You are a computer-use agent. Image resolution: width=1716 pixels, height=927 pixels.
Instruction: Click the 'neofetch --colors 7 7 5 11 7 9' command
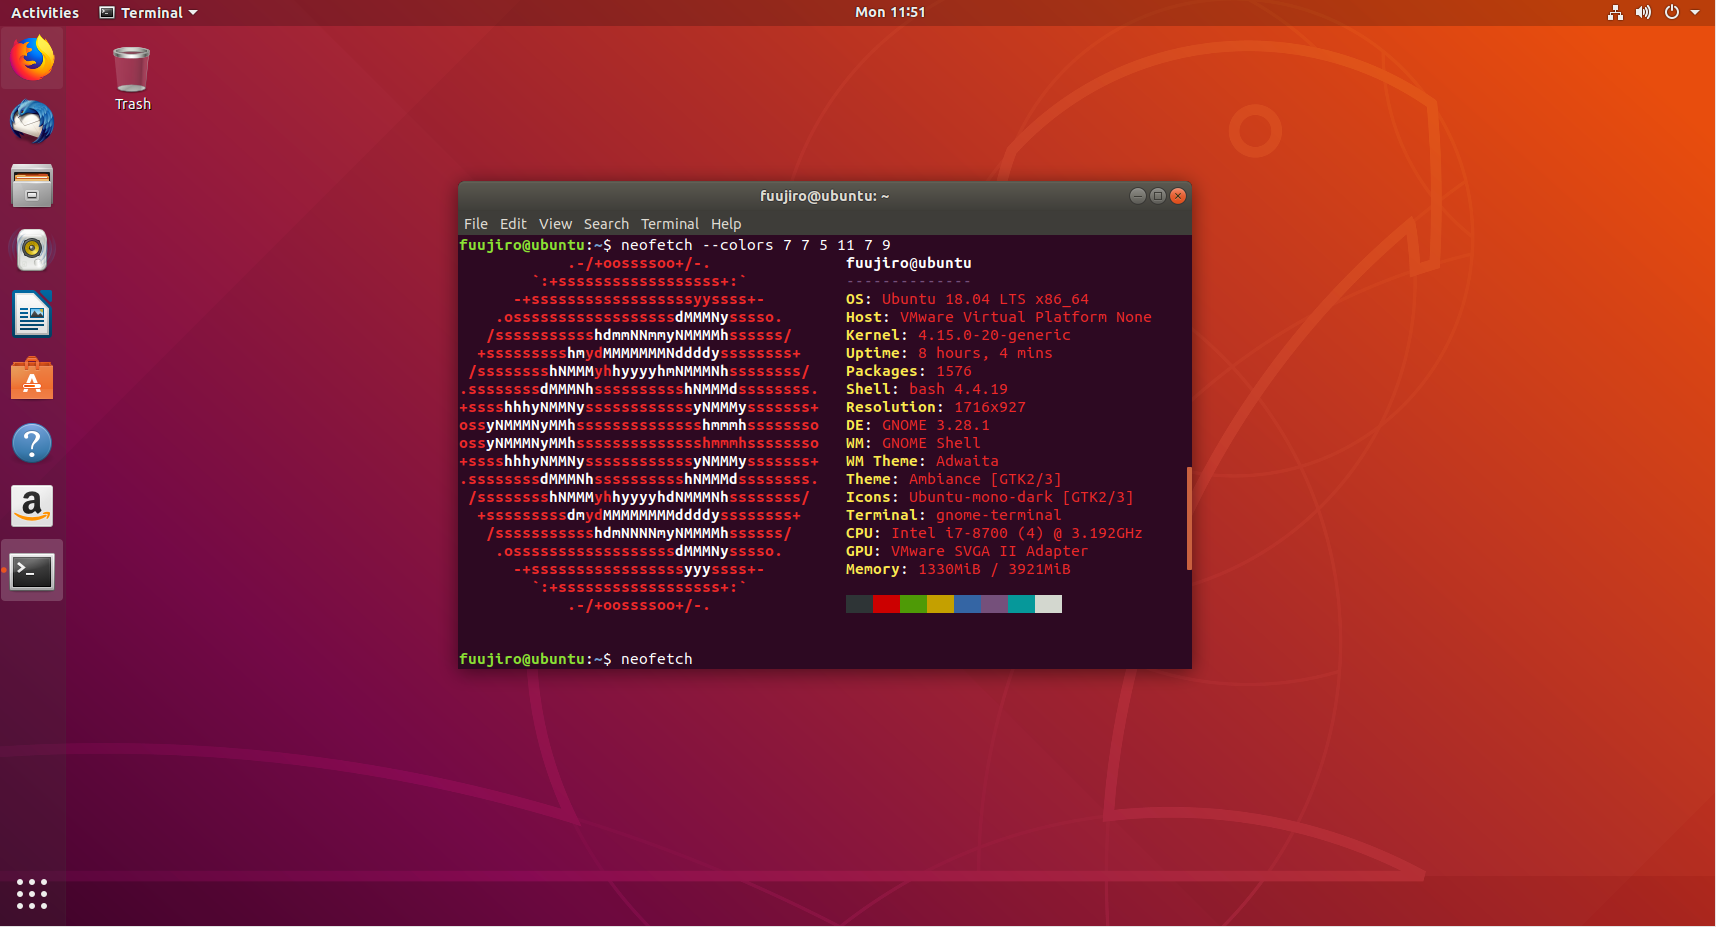pyautogui.click(x=756, y=245)
